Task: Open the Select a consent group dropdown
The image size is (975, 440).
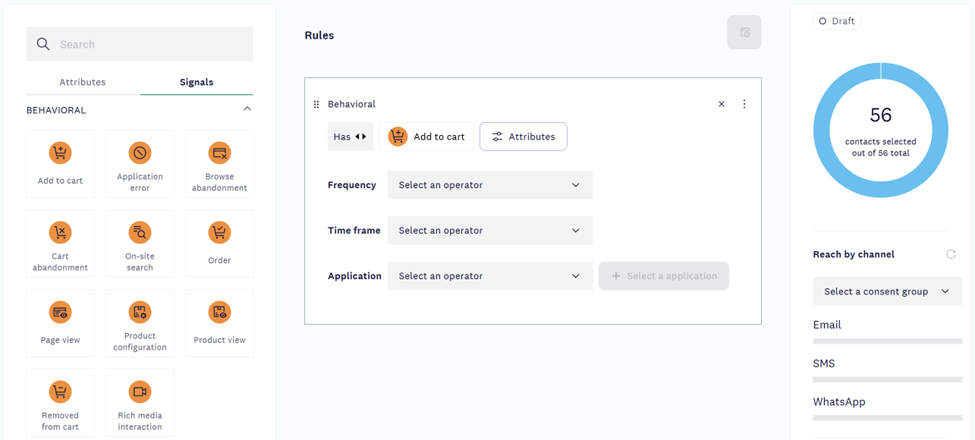Action: pyautogui.click(x=887, y=292)
